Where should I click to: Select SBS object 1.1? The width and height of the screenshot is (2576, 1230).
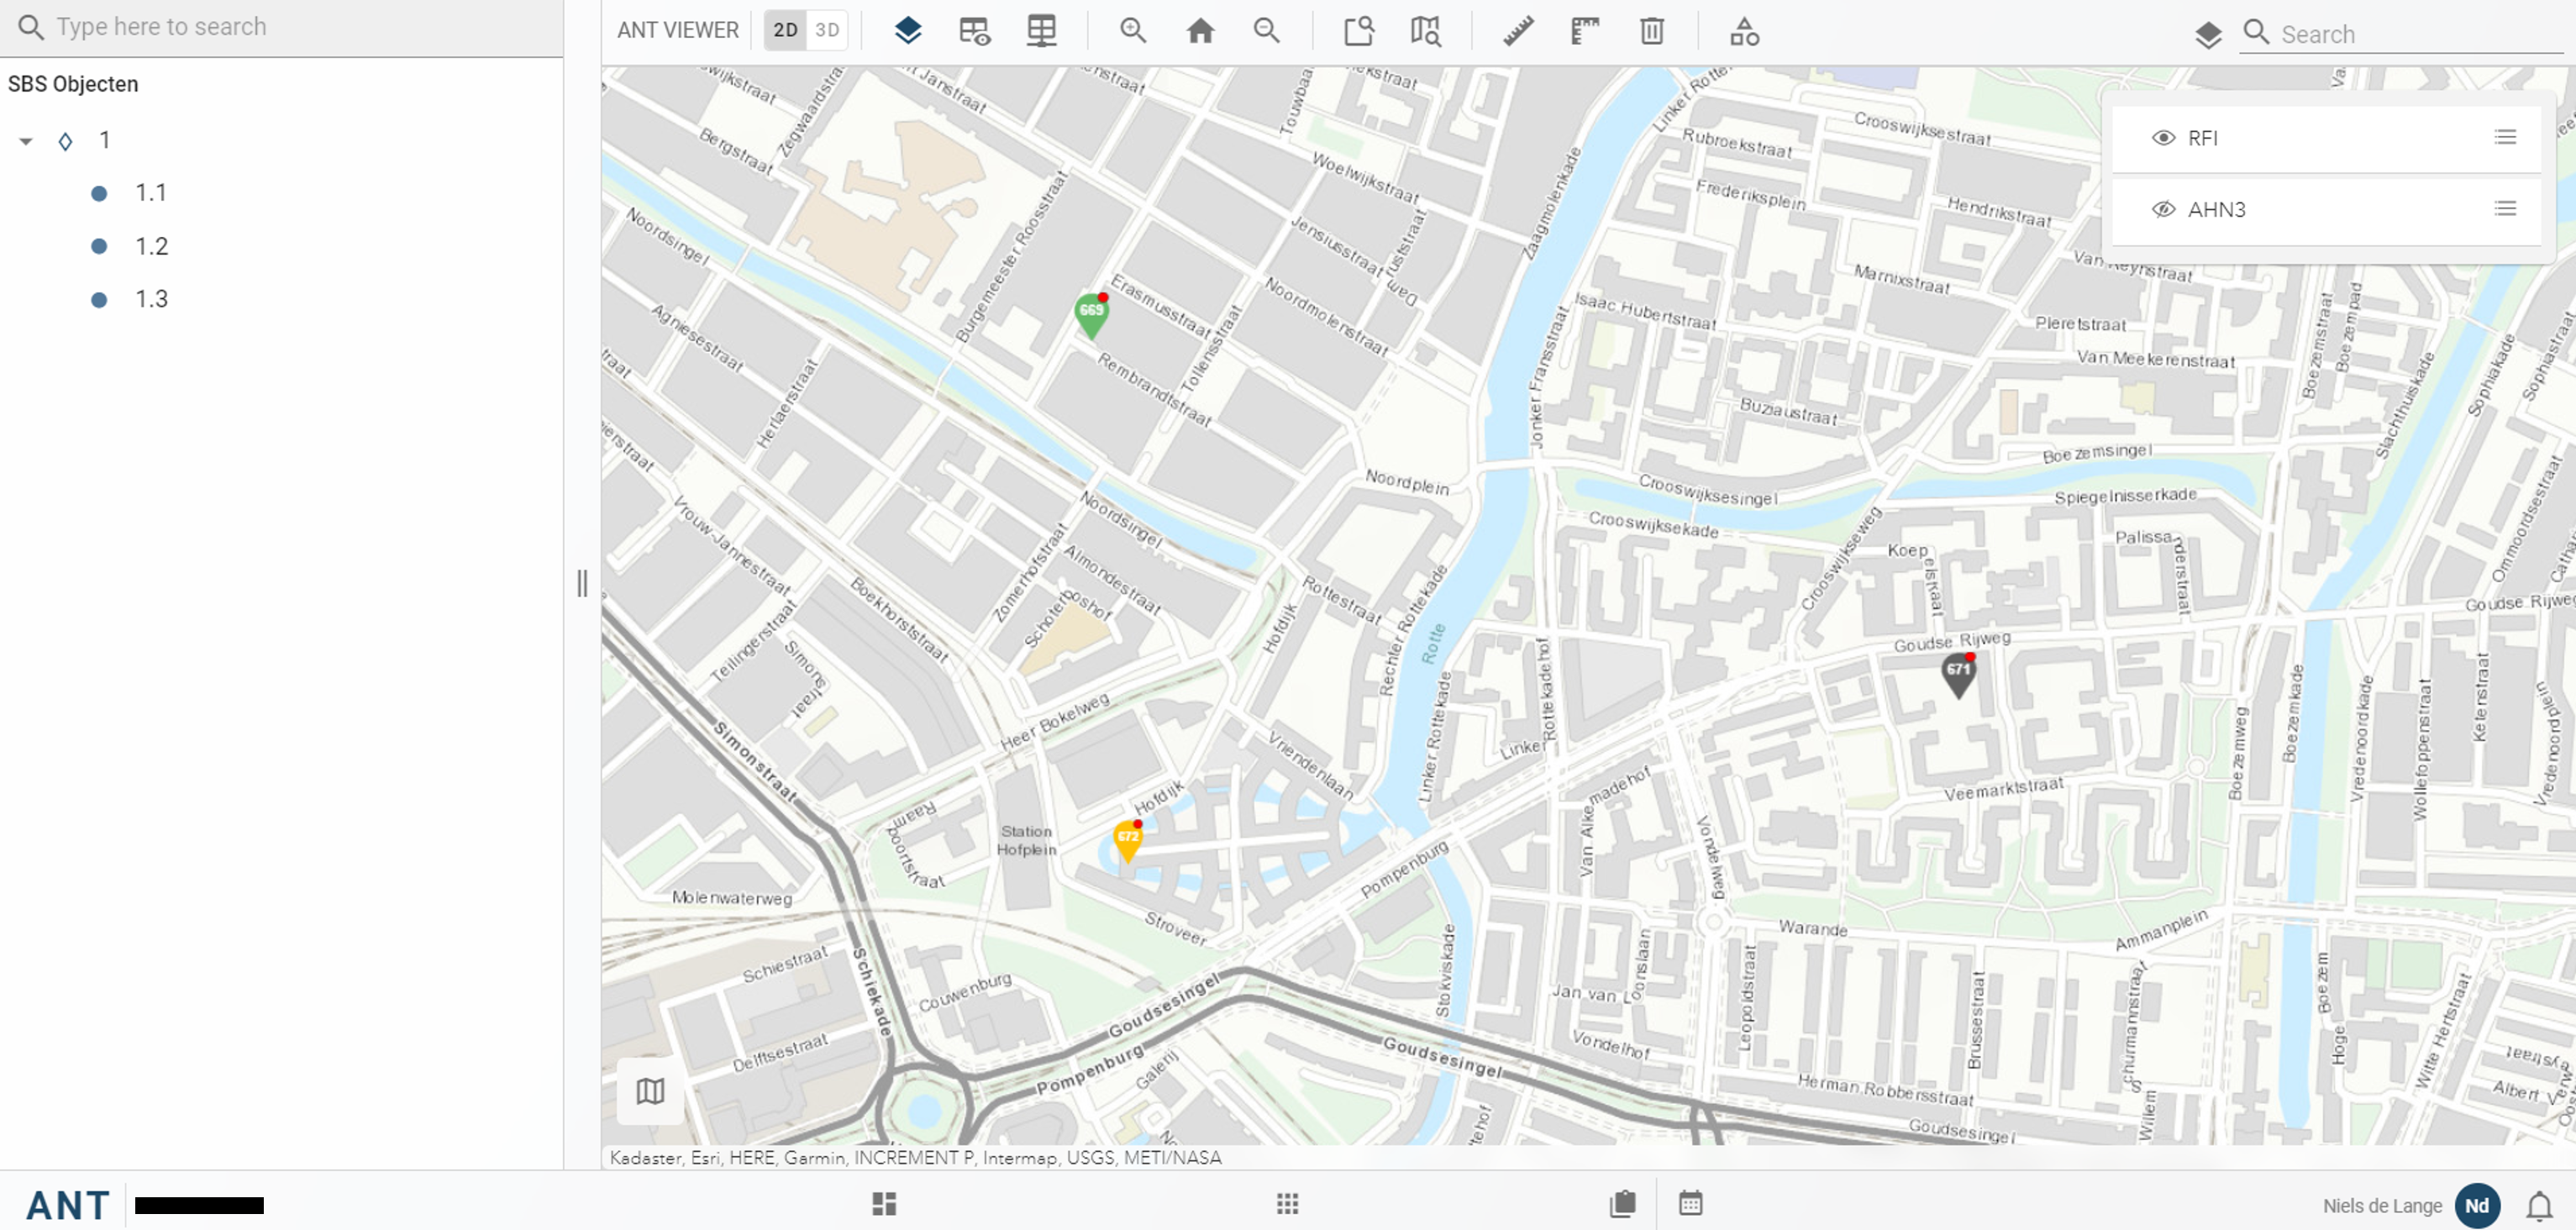click(x=151, y=193)
